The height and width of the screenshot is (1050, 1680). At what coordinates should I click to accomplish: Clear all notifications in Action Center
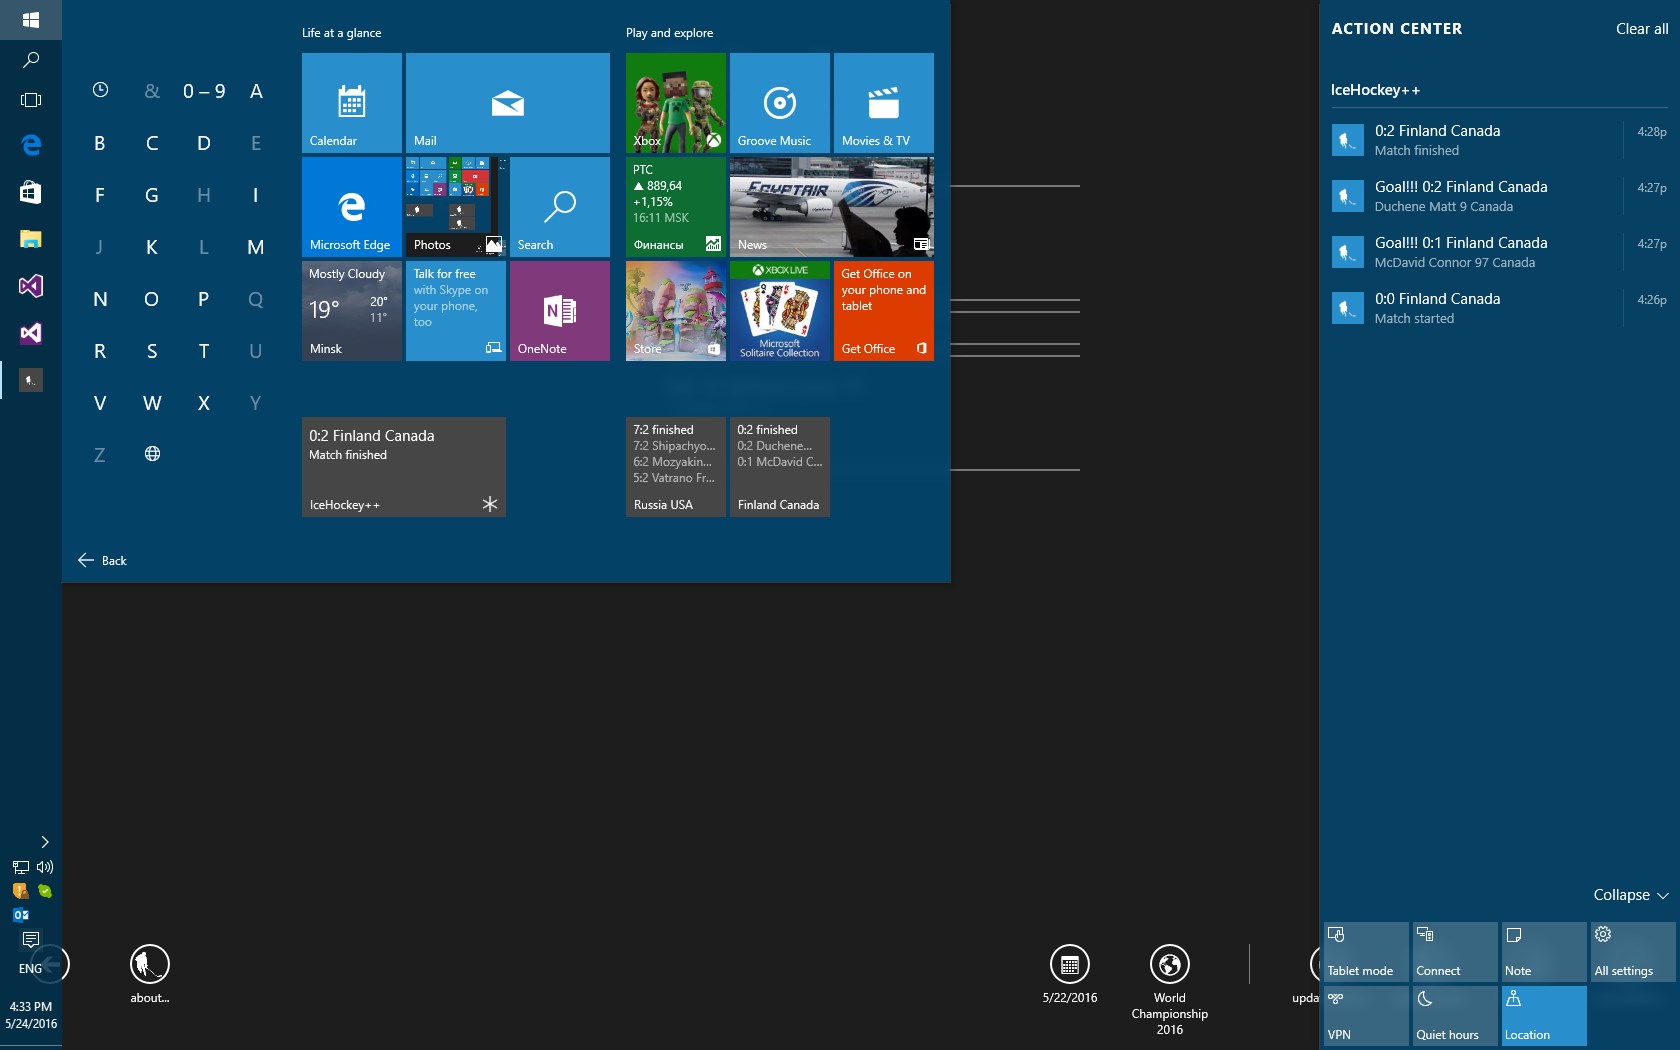[x=1642, y=29]
